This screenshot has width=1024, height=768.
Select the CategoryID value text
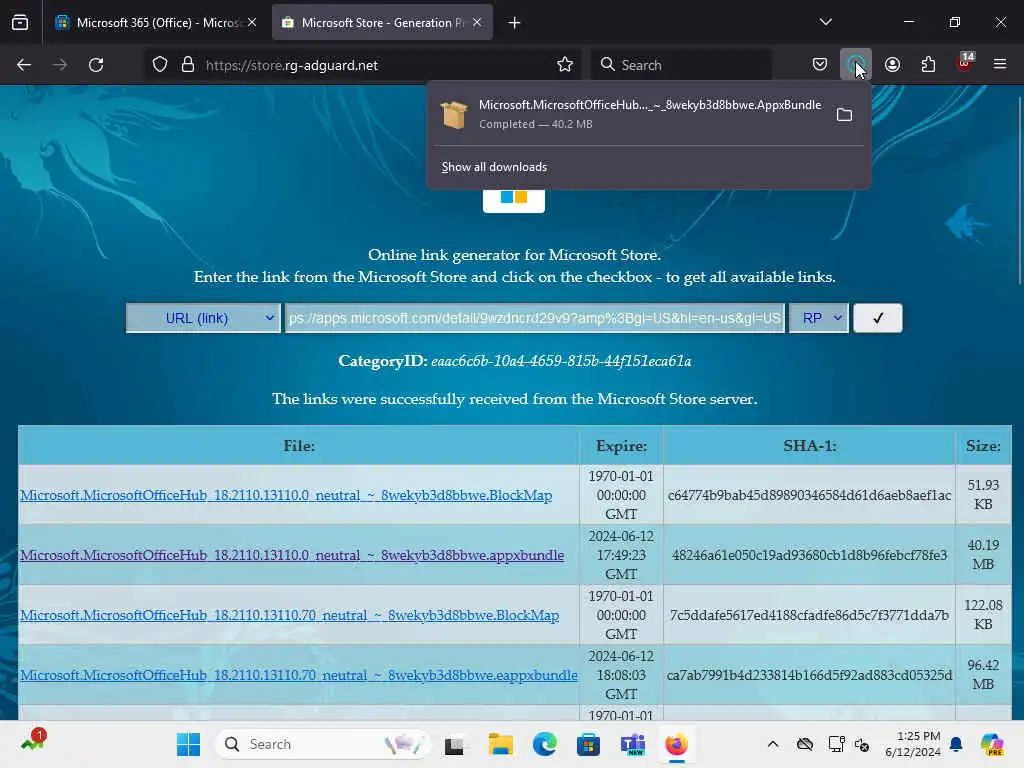pyautogui.click(x=561, y=361)
